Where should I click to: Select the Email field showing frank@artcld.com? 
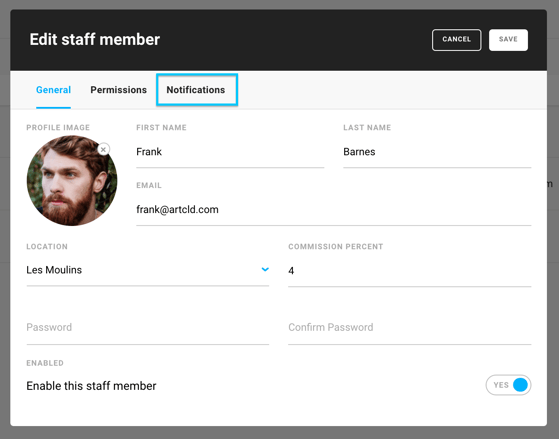pos(334,210)
